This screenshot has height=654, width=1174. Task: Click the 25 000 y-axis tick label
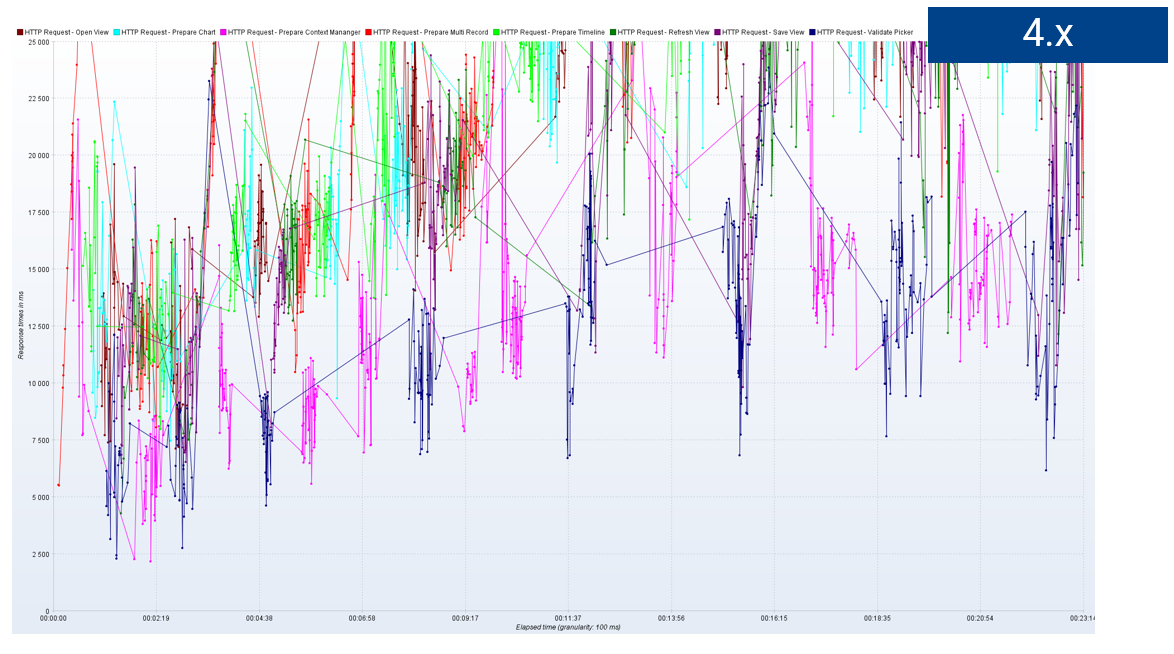tap(39, 42)
